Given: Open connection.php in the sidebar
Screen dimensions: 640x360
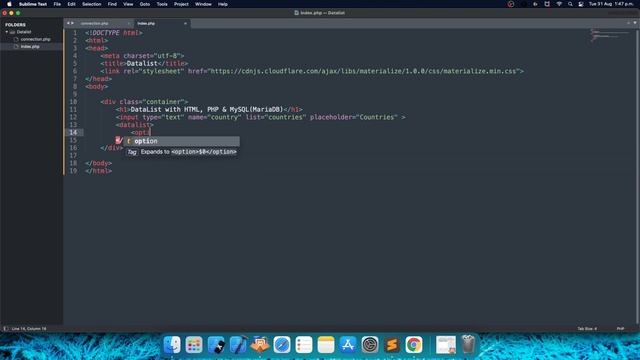Looking at the screenshot, I should tap(36, 39).
